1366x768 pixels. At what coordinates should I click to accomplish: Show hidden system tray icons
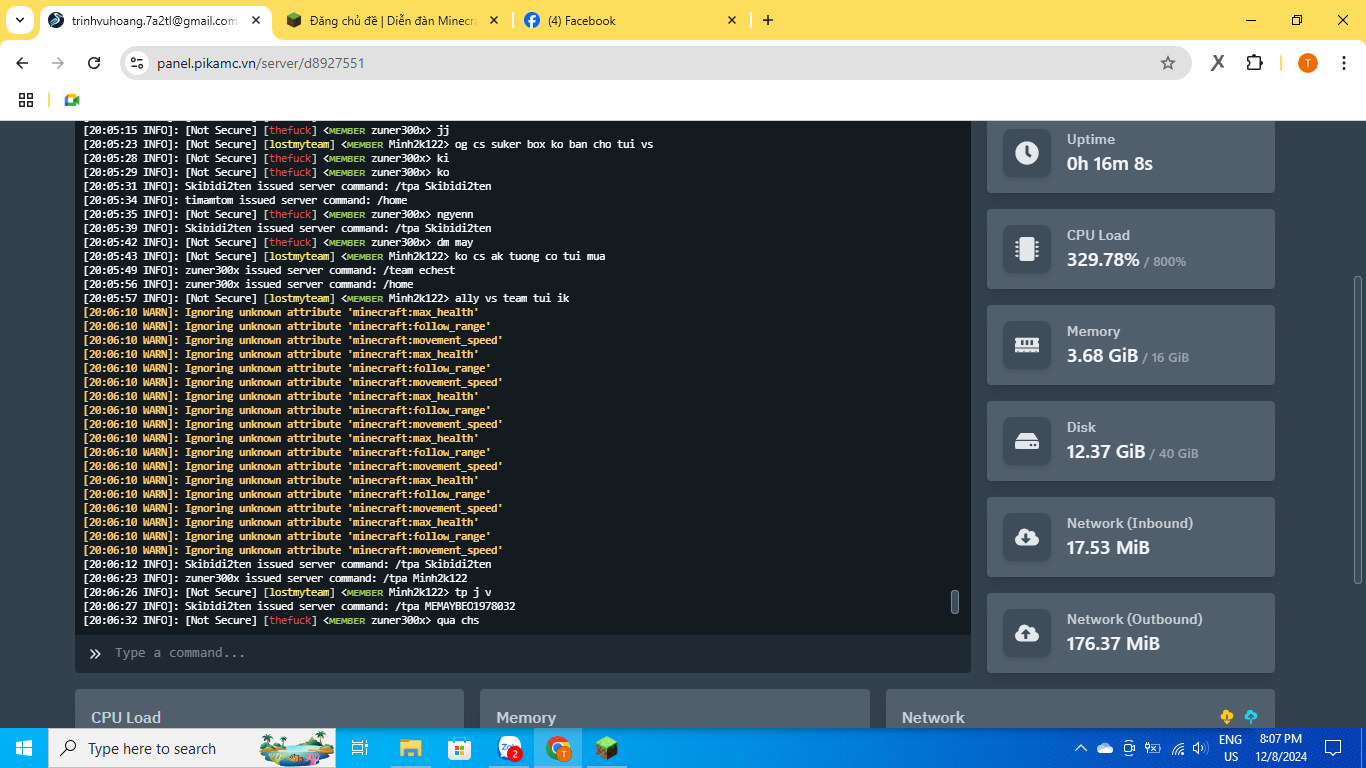click(x=1080, y=748)
